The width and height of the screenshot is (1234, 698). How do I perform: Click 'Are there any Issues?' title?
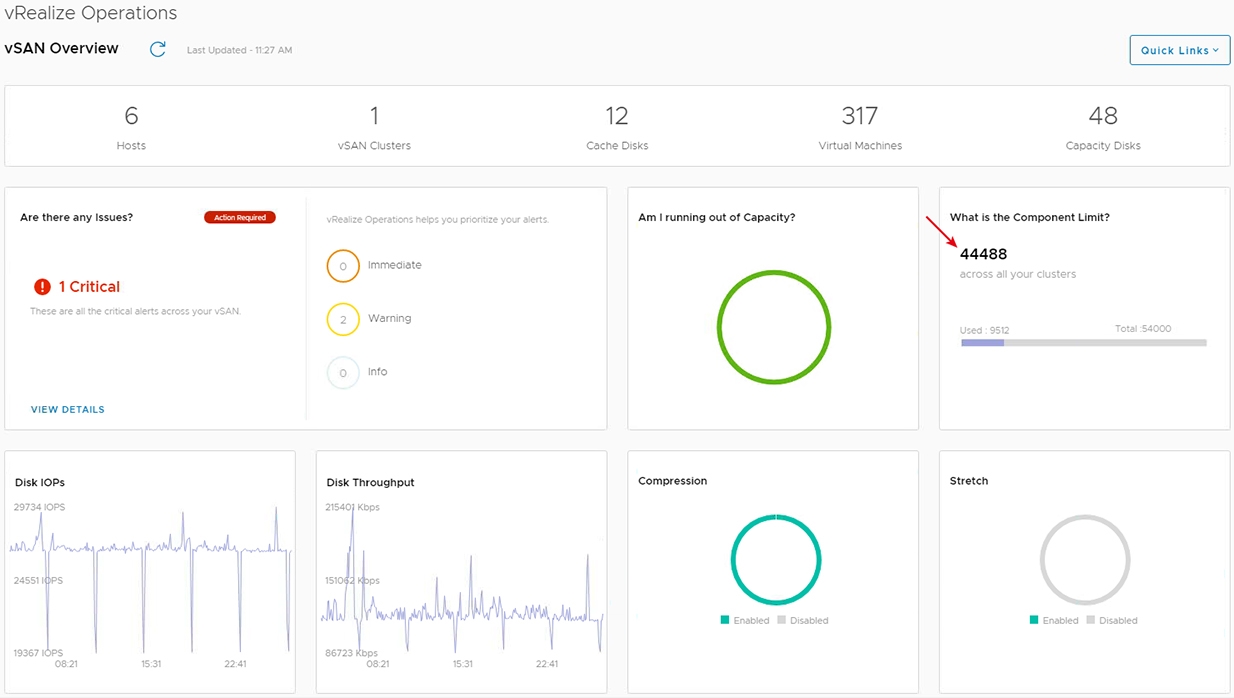coord(76,217)
